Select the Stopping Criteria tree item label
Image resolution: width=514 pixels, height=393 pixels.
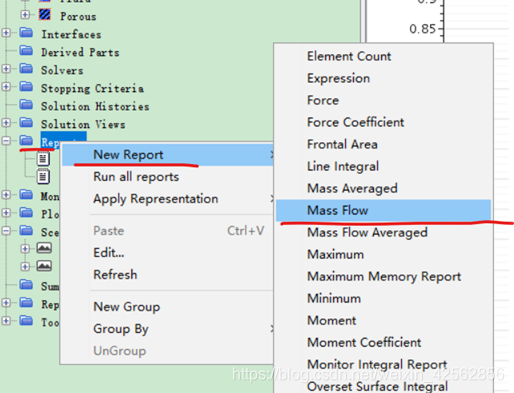(92, 88)
